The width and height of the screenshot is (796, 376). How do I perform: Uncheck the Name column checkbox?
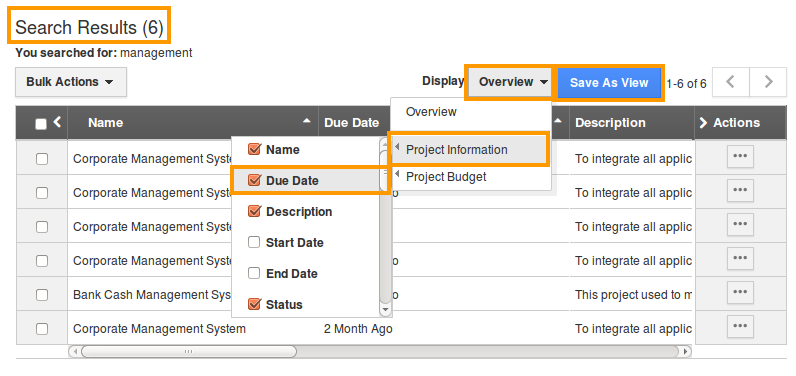click(x=254, y=149)
